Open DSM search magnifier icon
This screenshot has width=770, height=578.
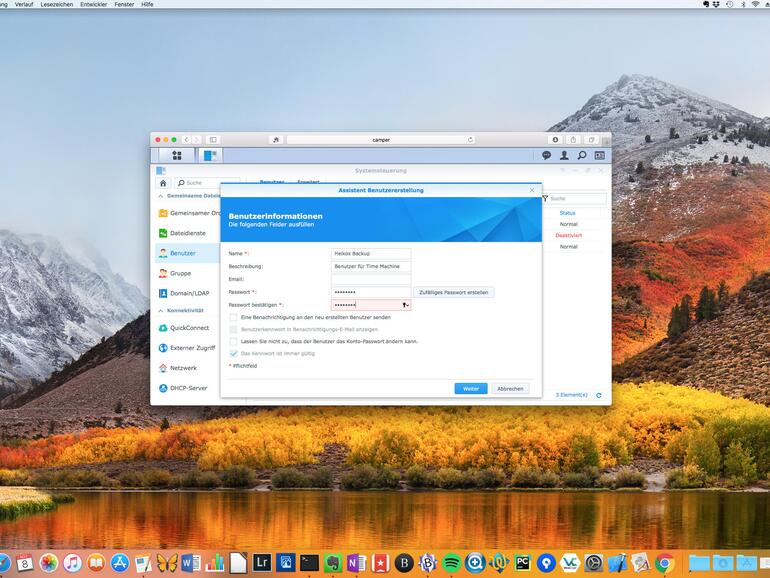click(x=582, y=155)
